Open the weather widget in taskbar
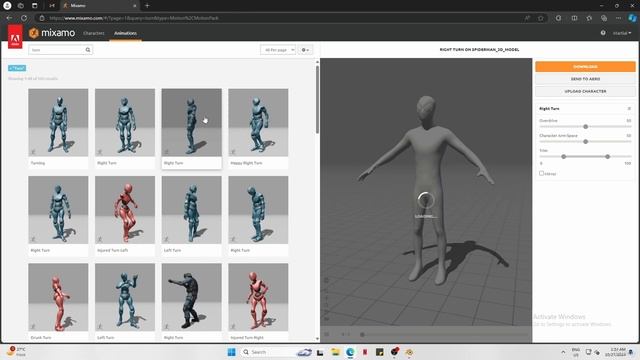Screen dimensions: 640x360 [16, 351]
